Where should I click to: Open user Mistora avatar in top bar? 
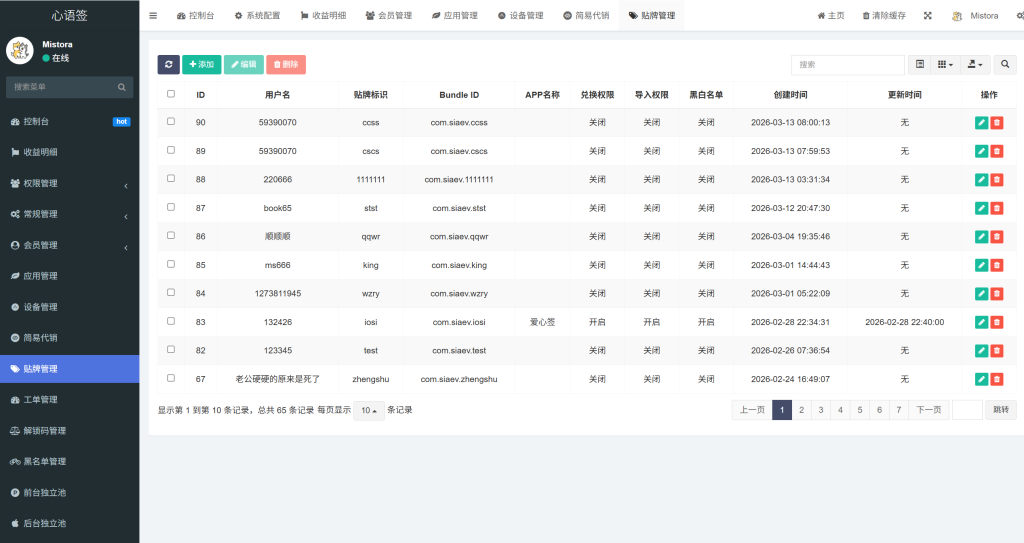pyautogui.click(x=957, y=16)
